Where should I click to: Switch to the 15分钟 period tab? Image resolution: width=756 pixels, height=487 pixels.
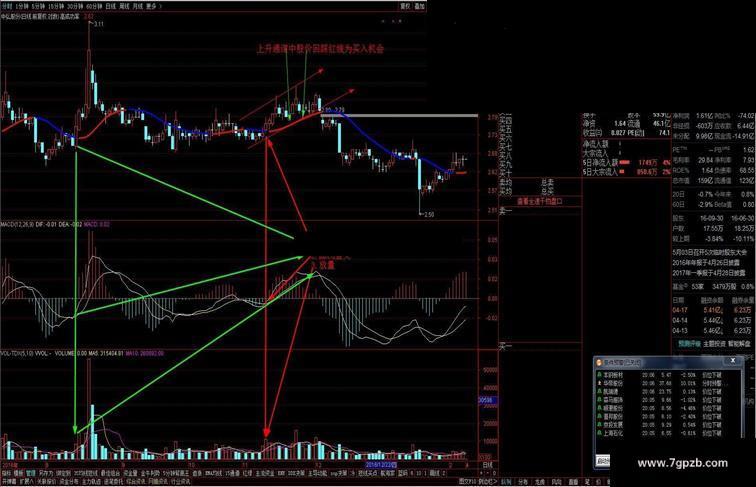click(x=56, y=6)
